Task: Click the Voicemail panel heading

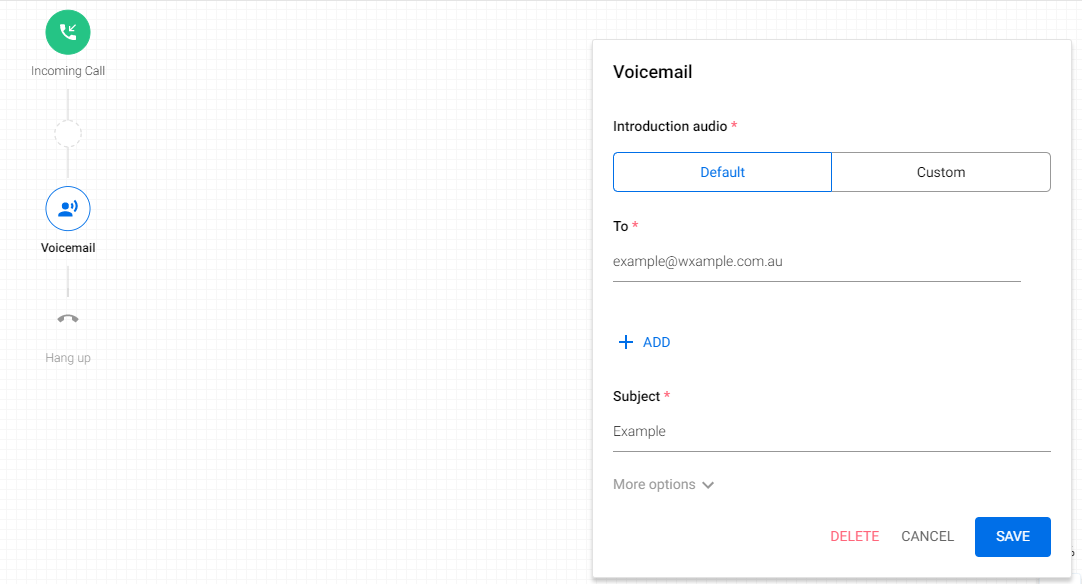Action: click(652, 72)
